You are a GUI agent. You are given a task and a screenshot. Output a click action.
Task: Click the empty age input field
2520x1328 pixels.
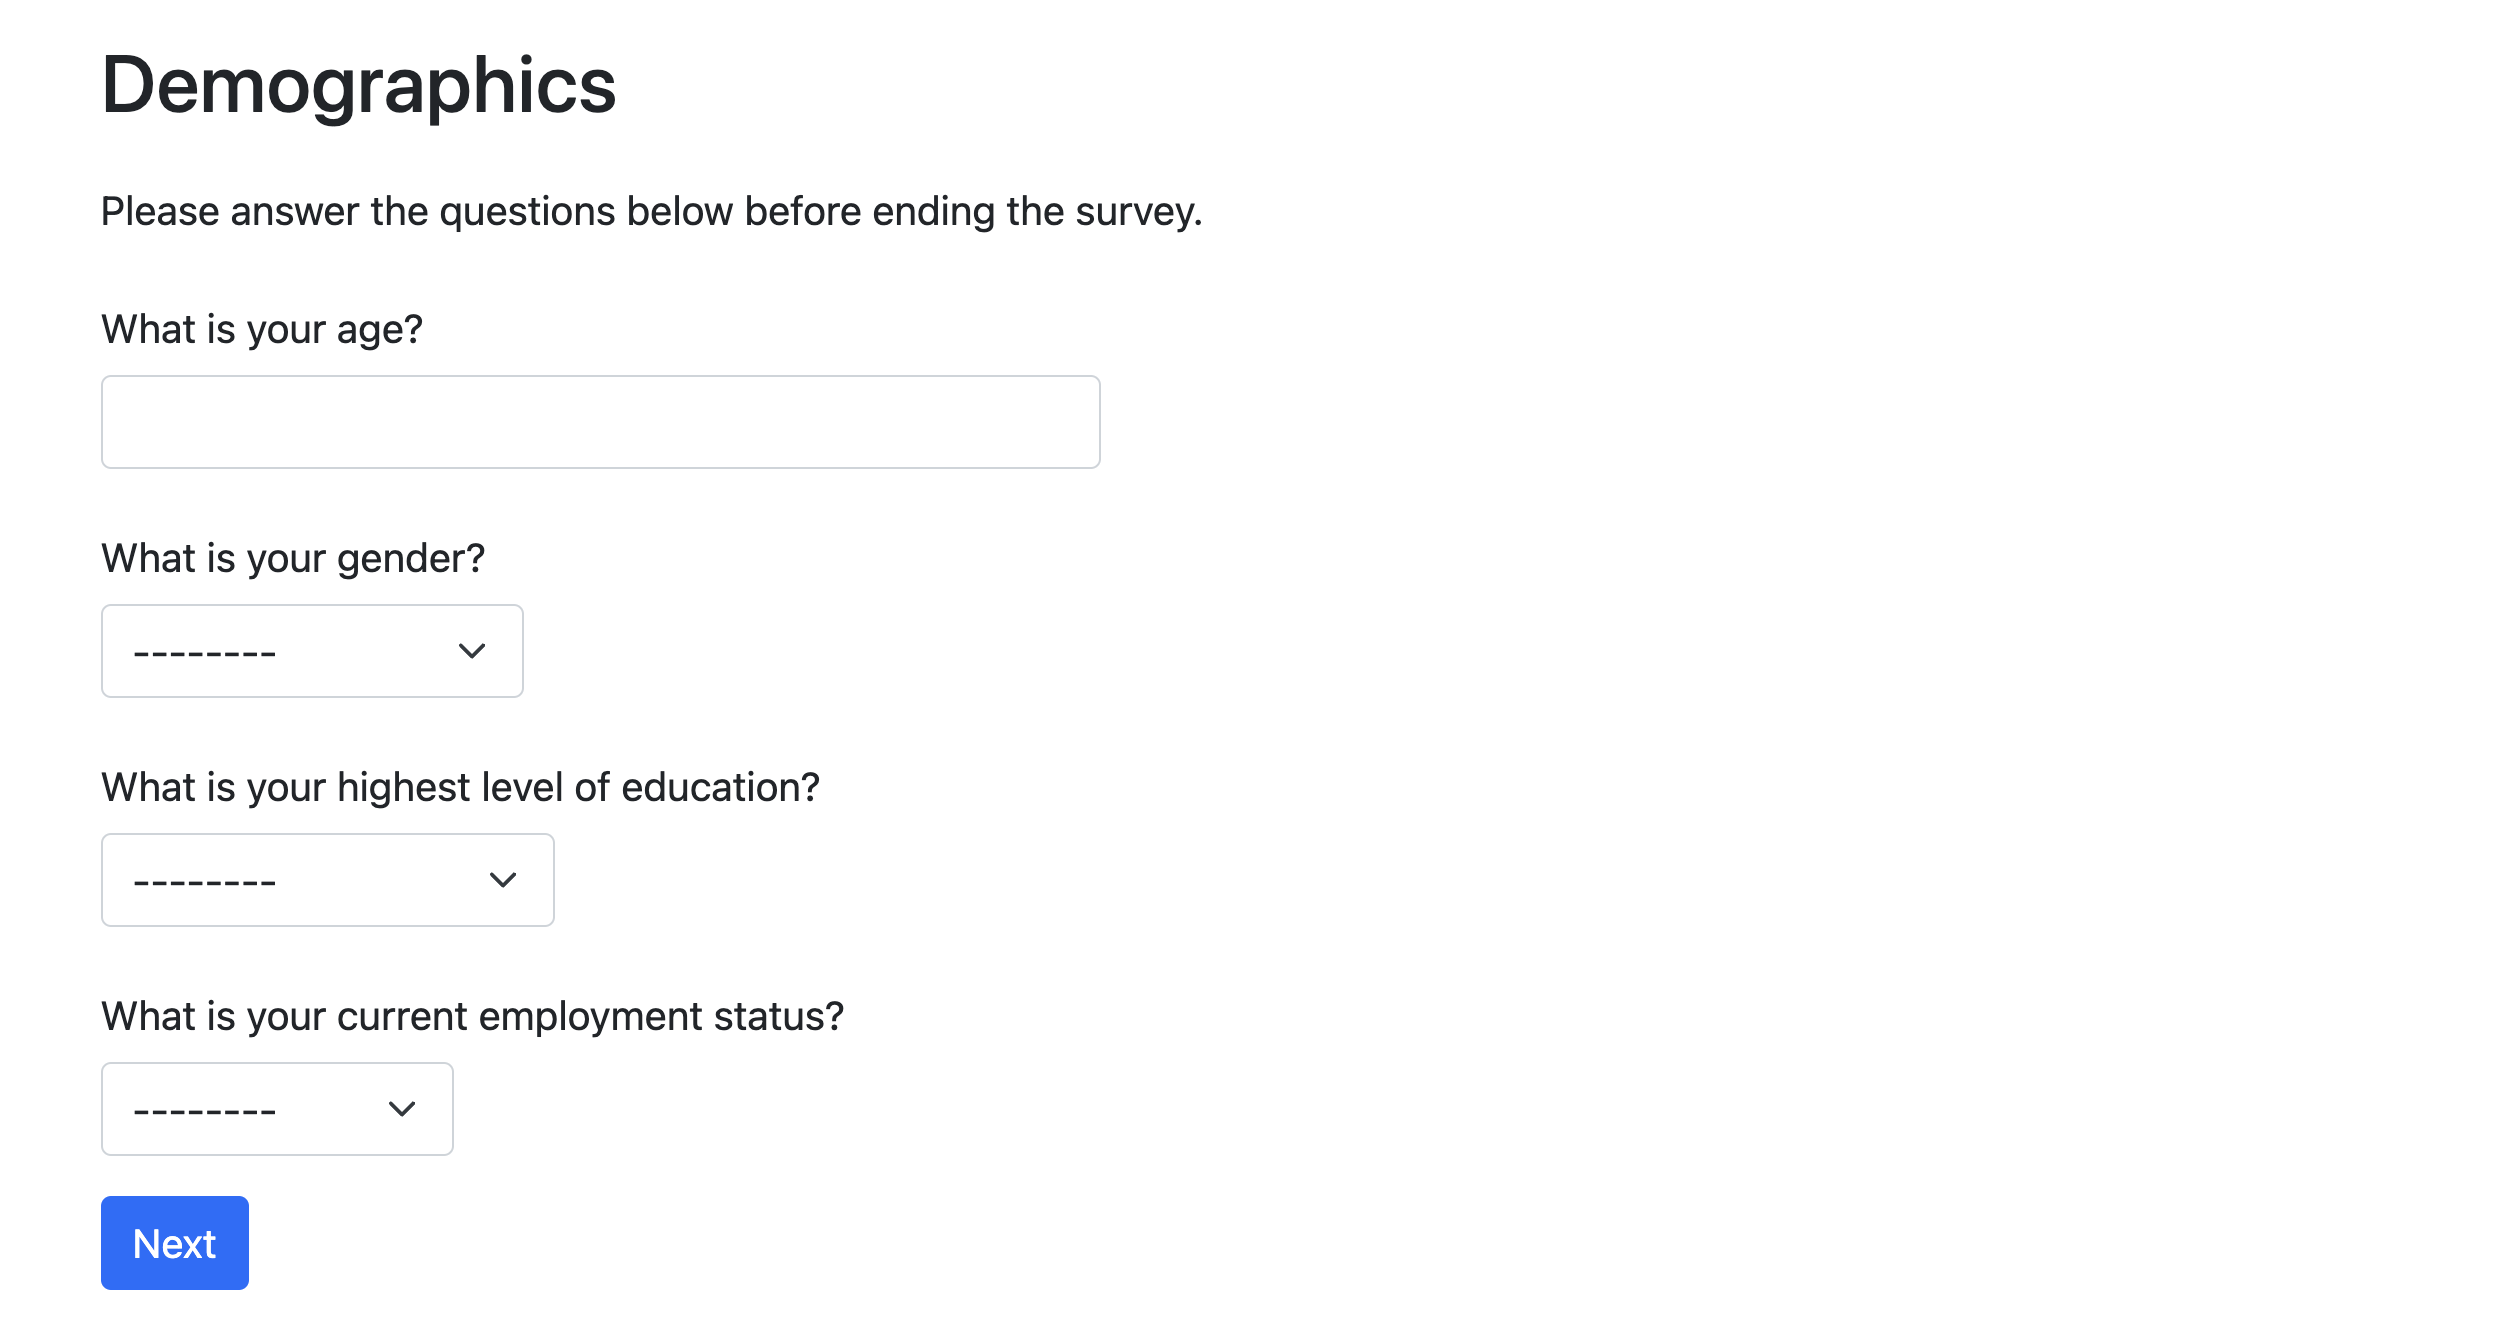600,422
